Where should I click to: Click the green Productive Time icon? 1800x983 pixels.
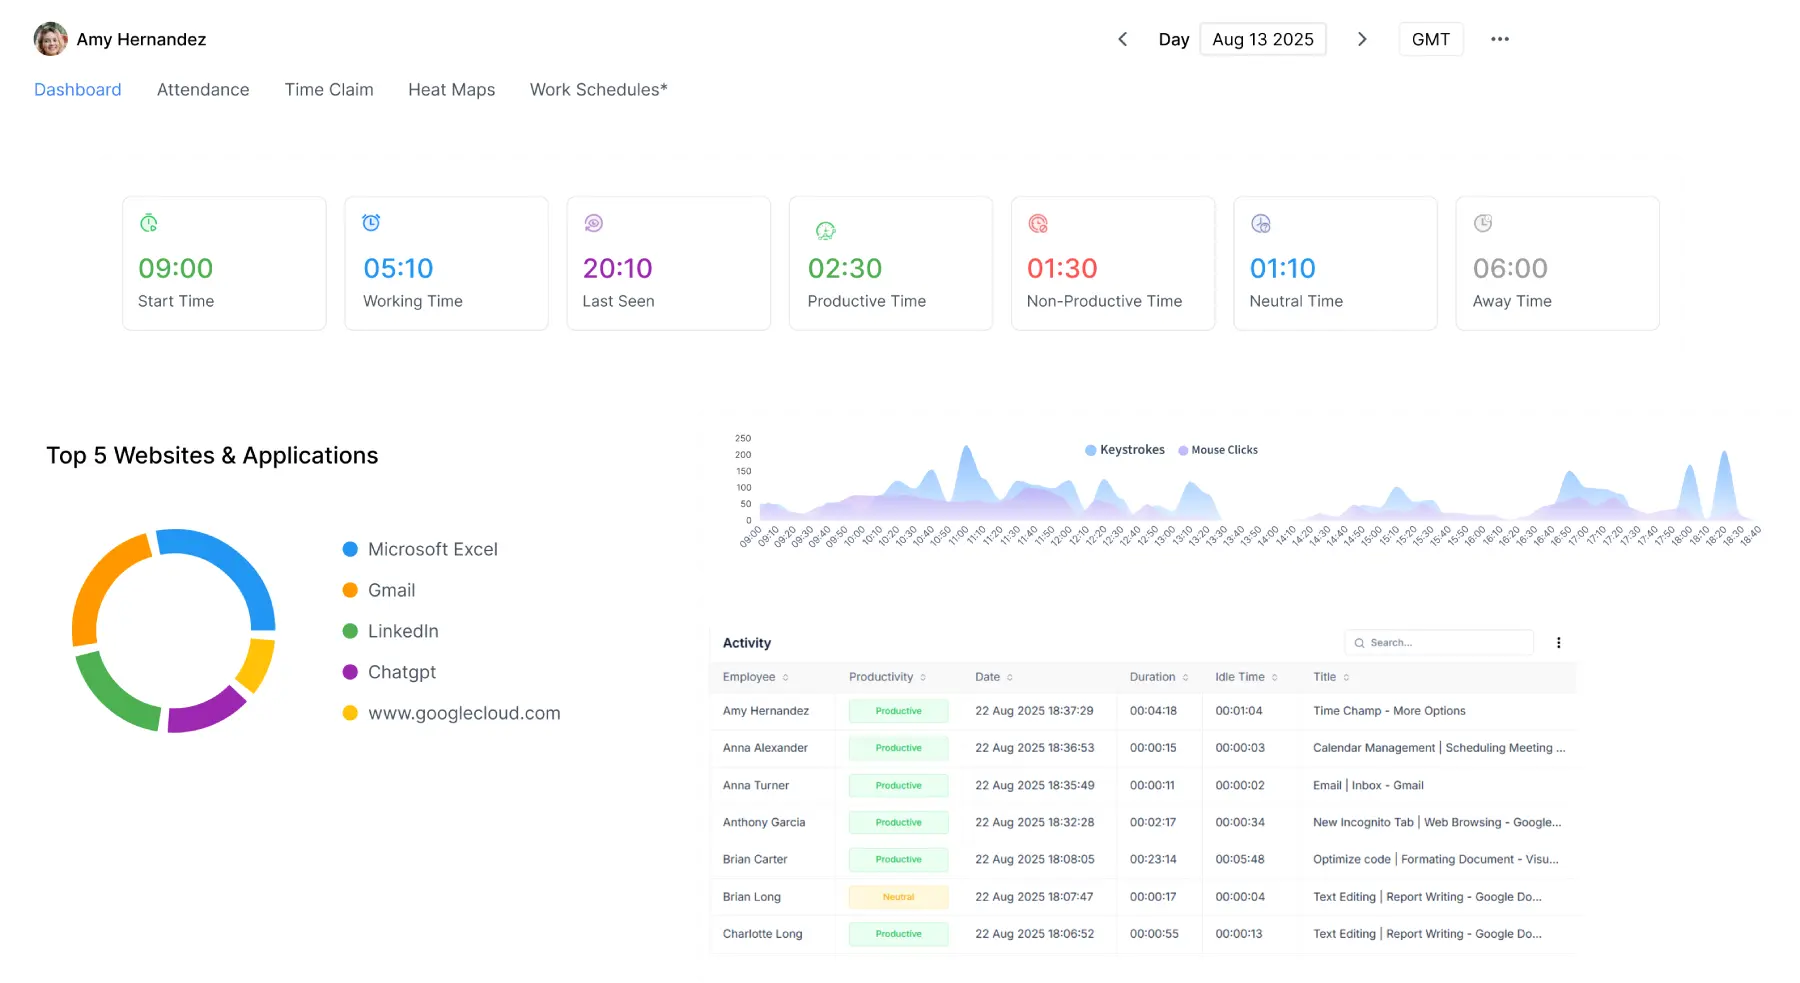(825, 231)
